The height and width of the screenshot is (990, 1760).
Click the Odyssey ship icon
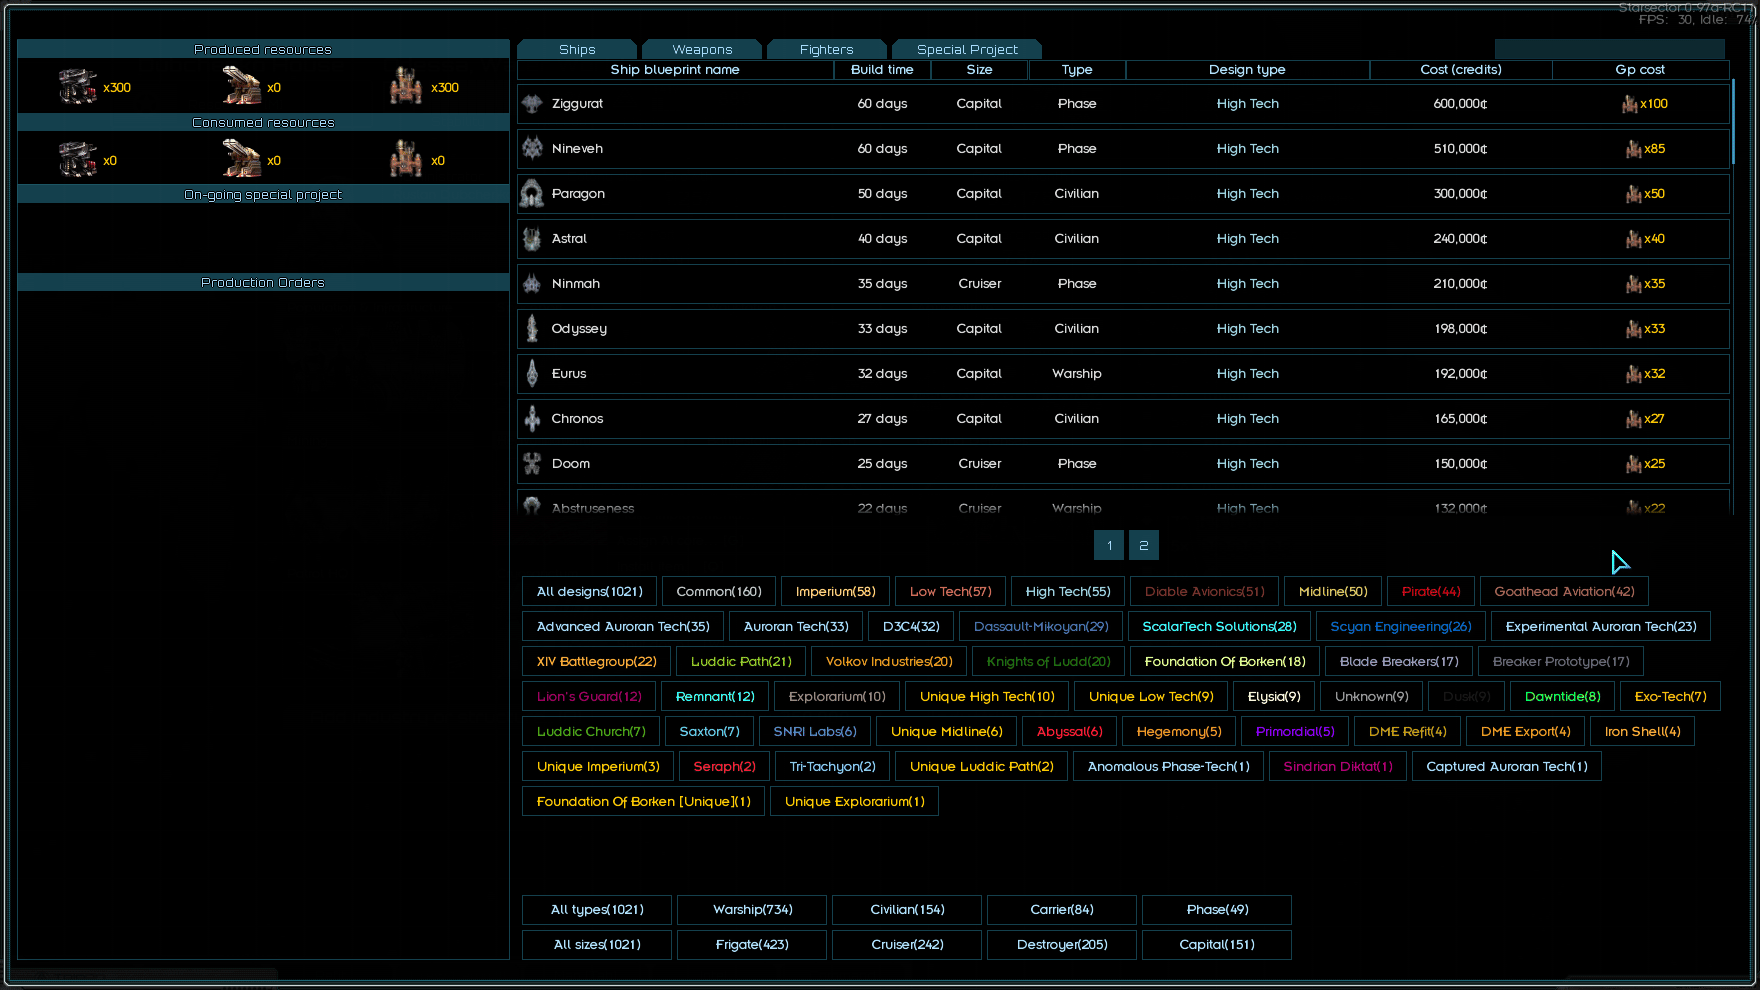pos(532,329)
